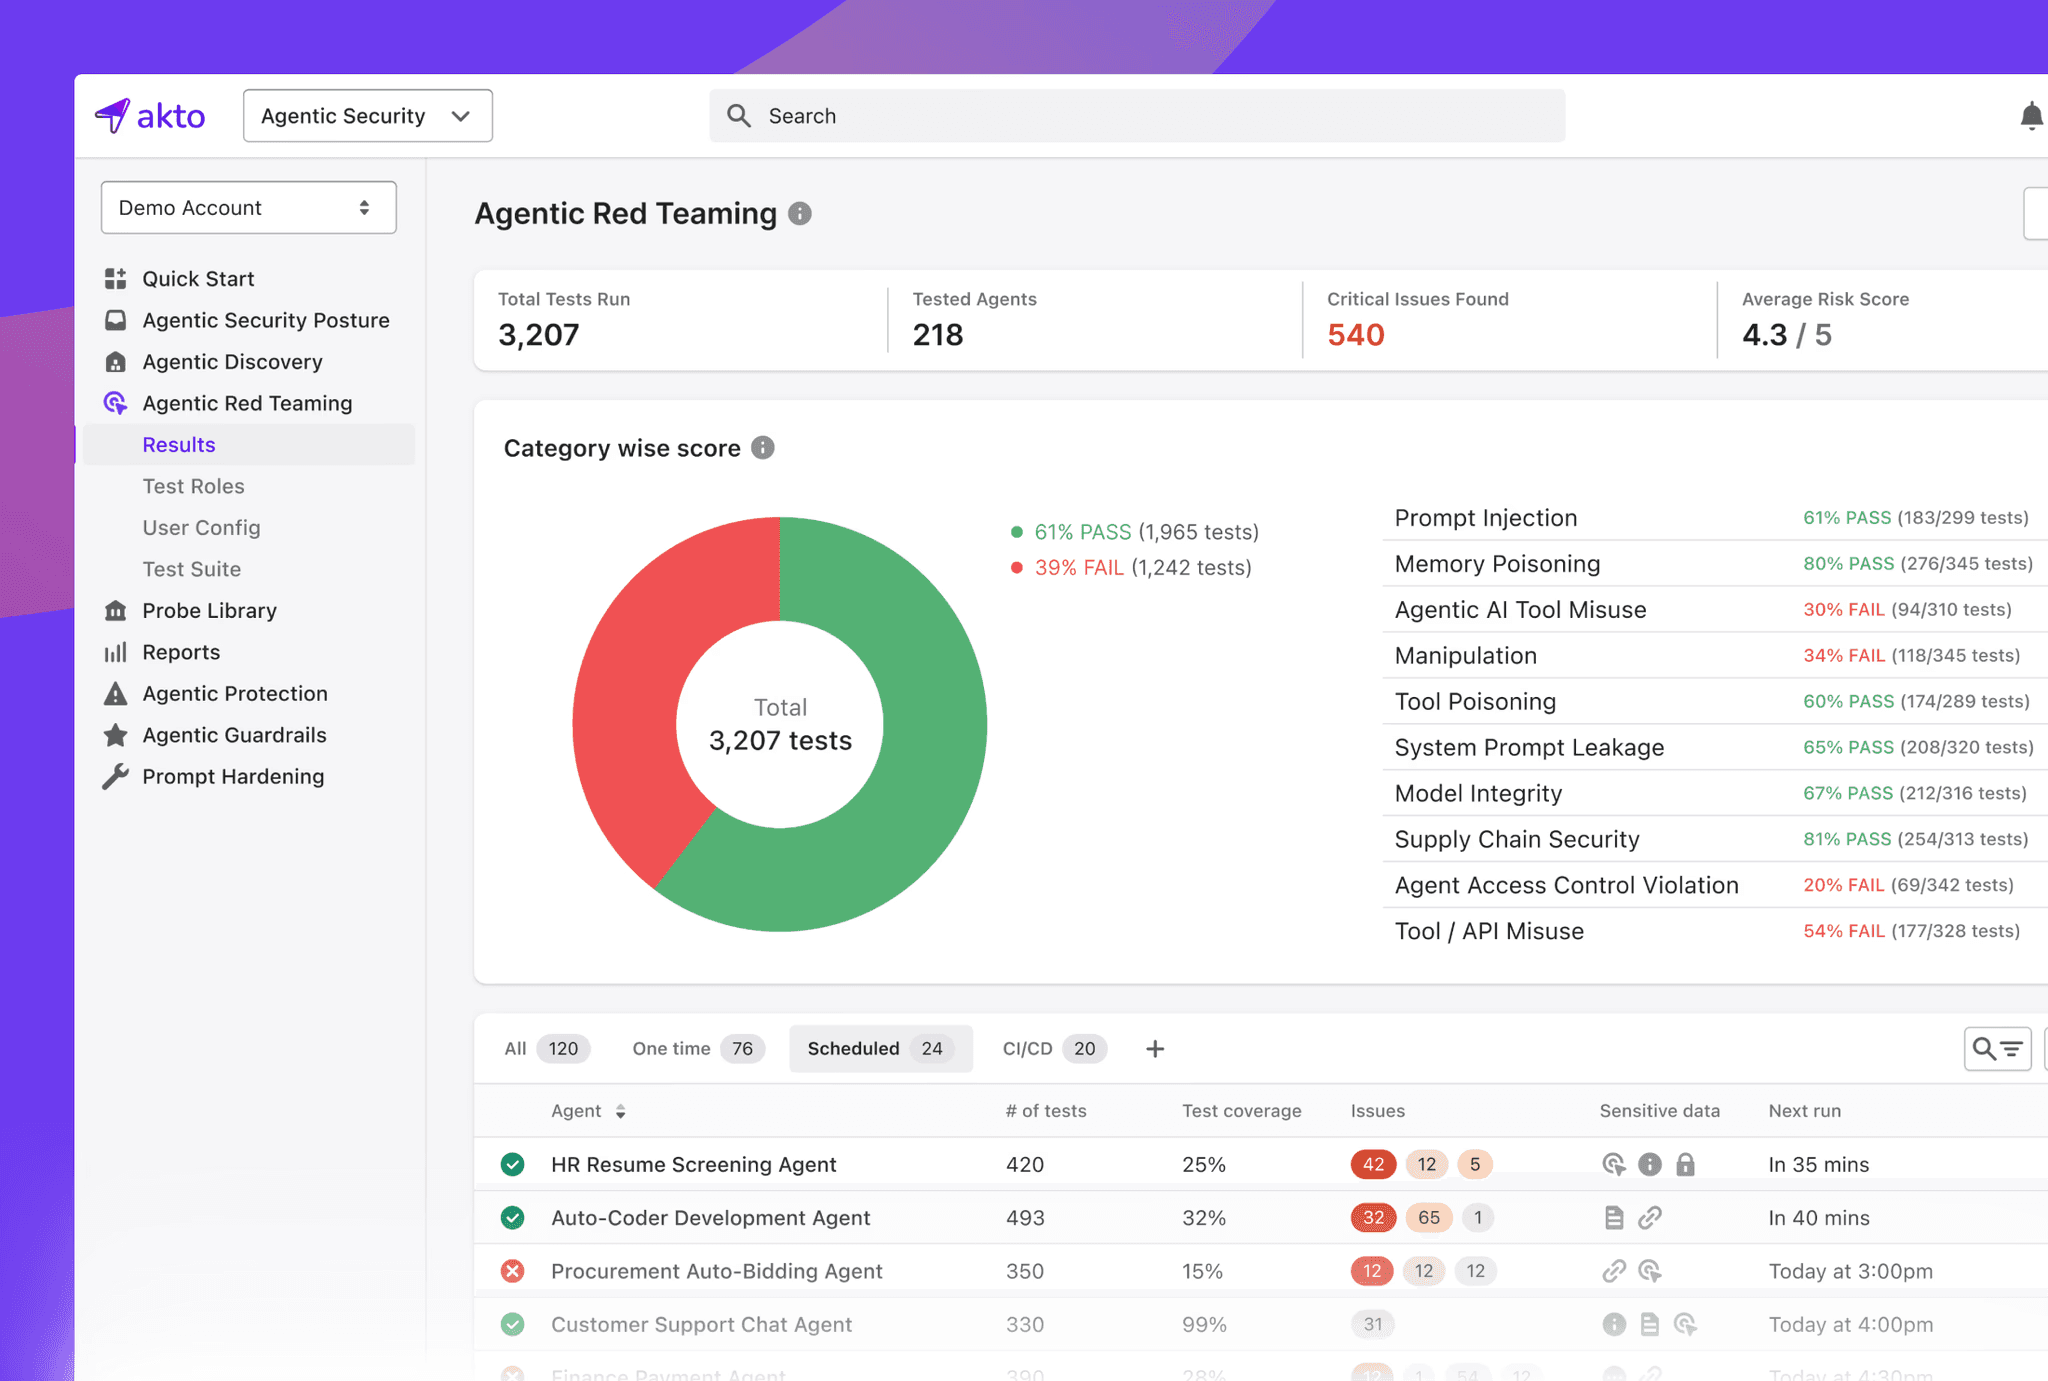This screenshot has height=1381, width=2048.
Task: Click the red FAIL legend dot
Action: click(x=1017, y=568)
